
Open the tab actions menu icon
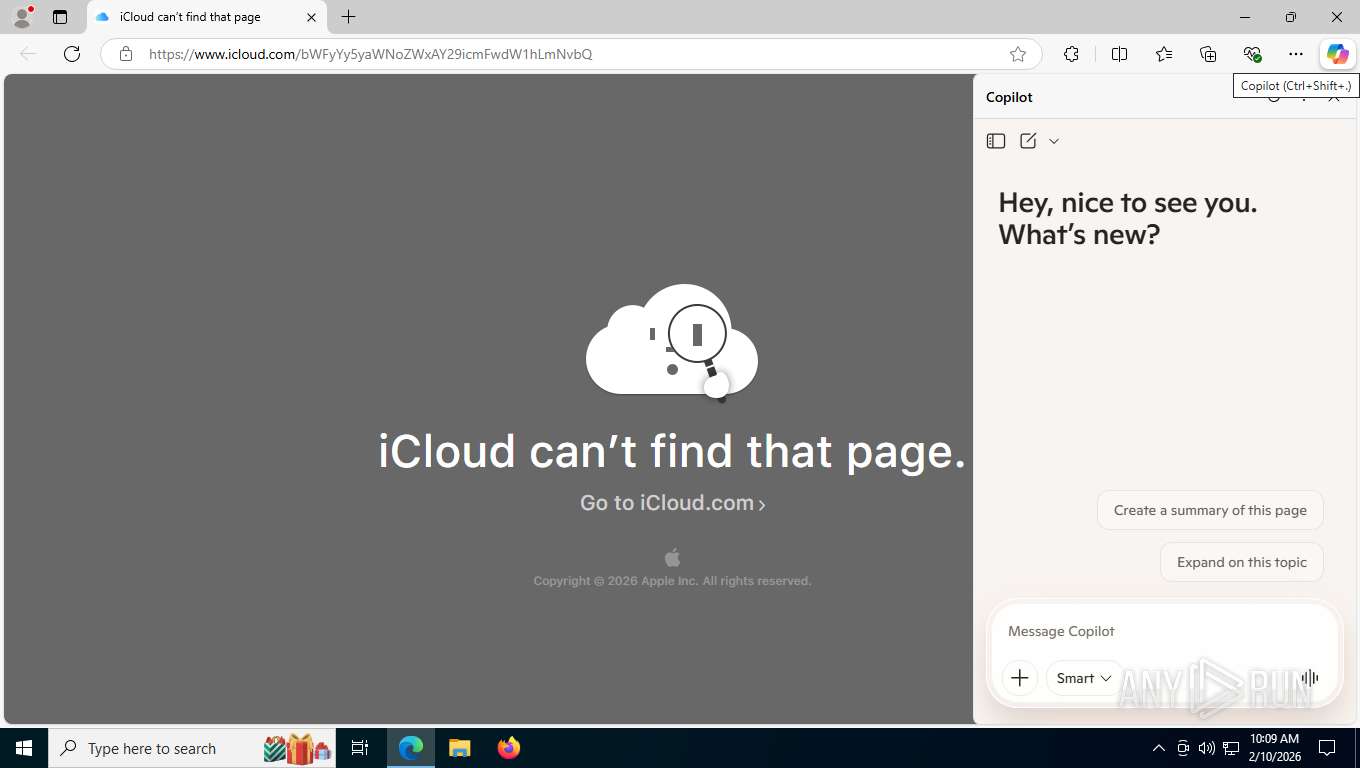(x=60, y=17)
